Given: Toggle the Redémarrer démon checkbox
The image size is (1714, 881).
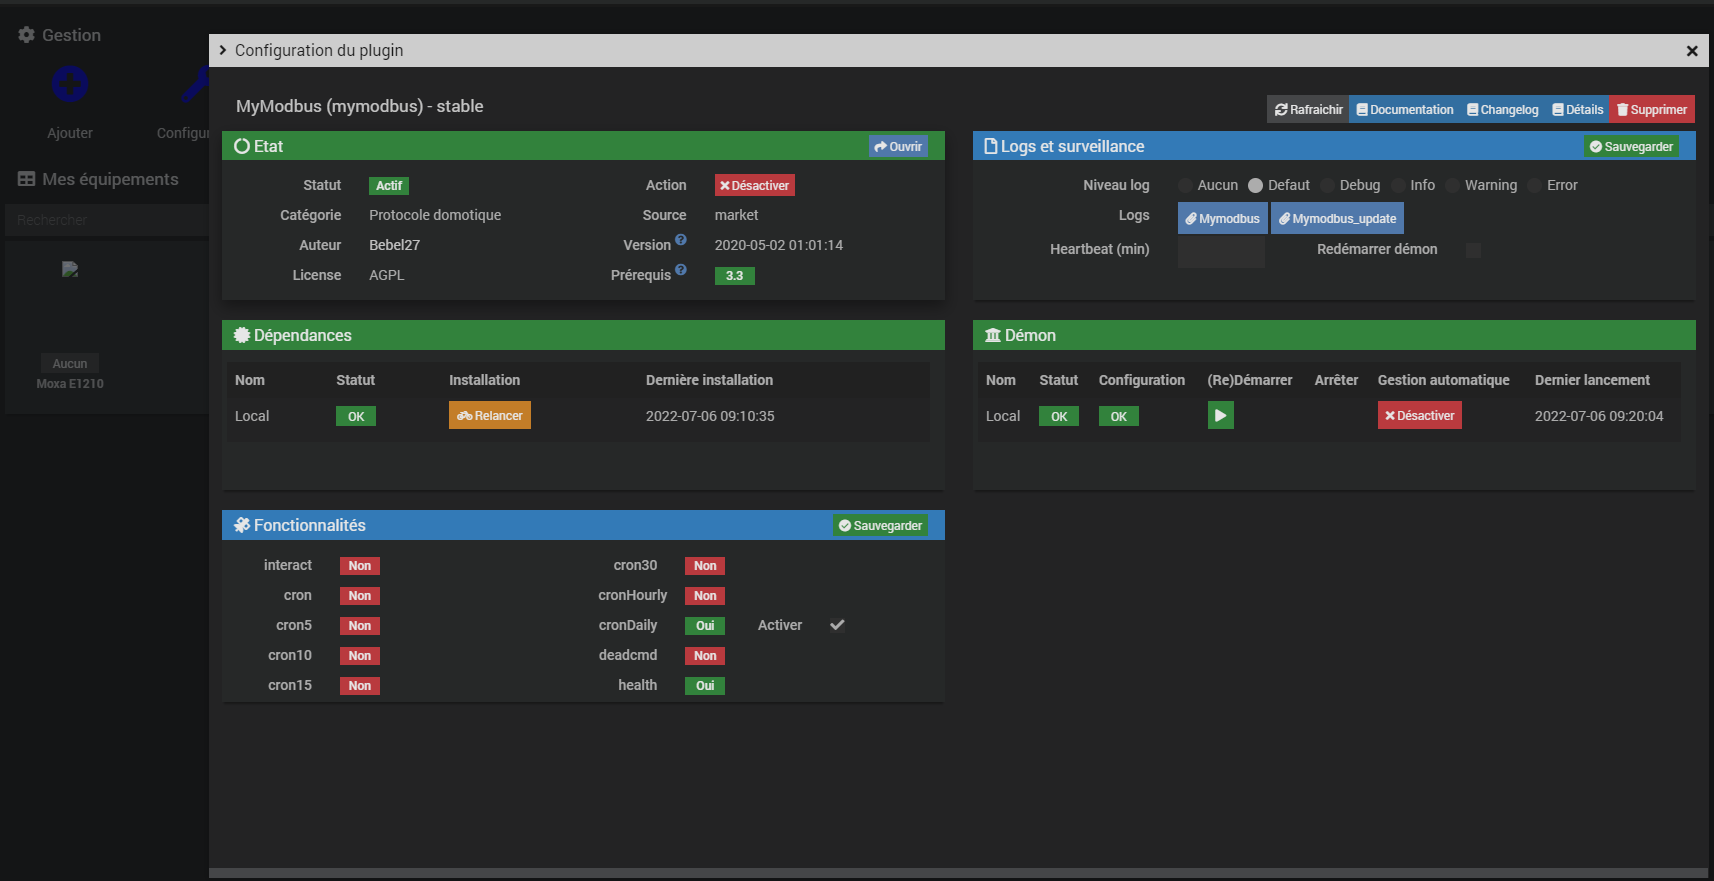Looking at the screenshot, I should 1473,250.
